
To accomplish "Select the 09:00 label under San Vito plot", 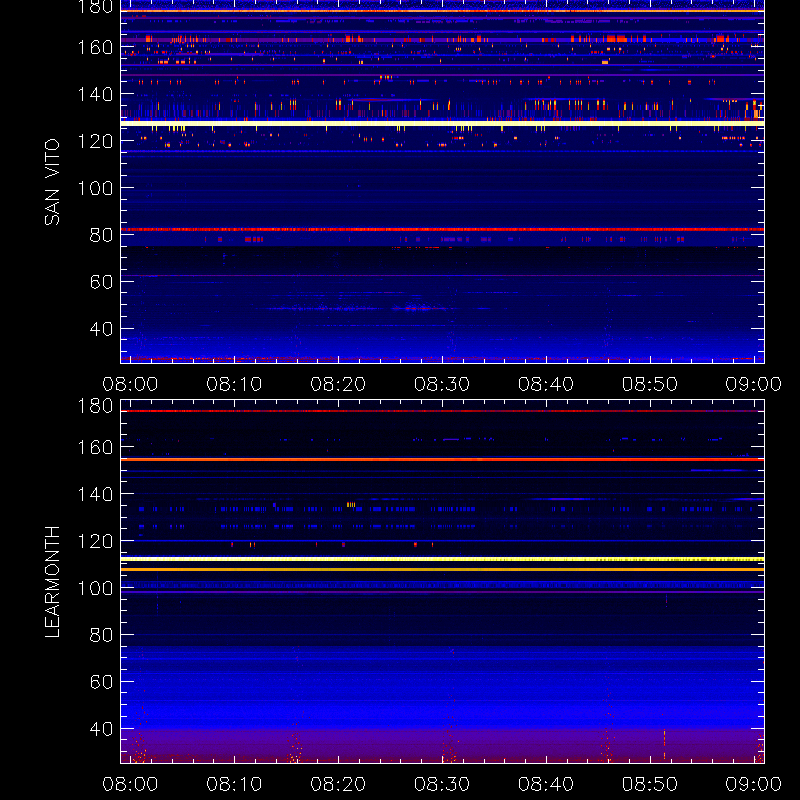I will click(x=754, y=384).
